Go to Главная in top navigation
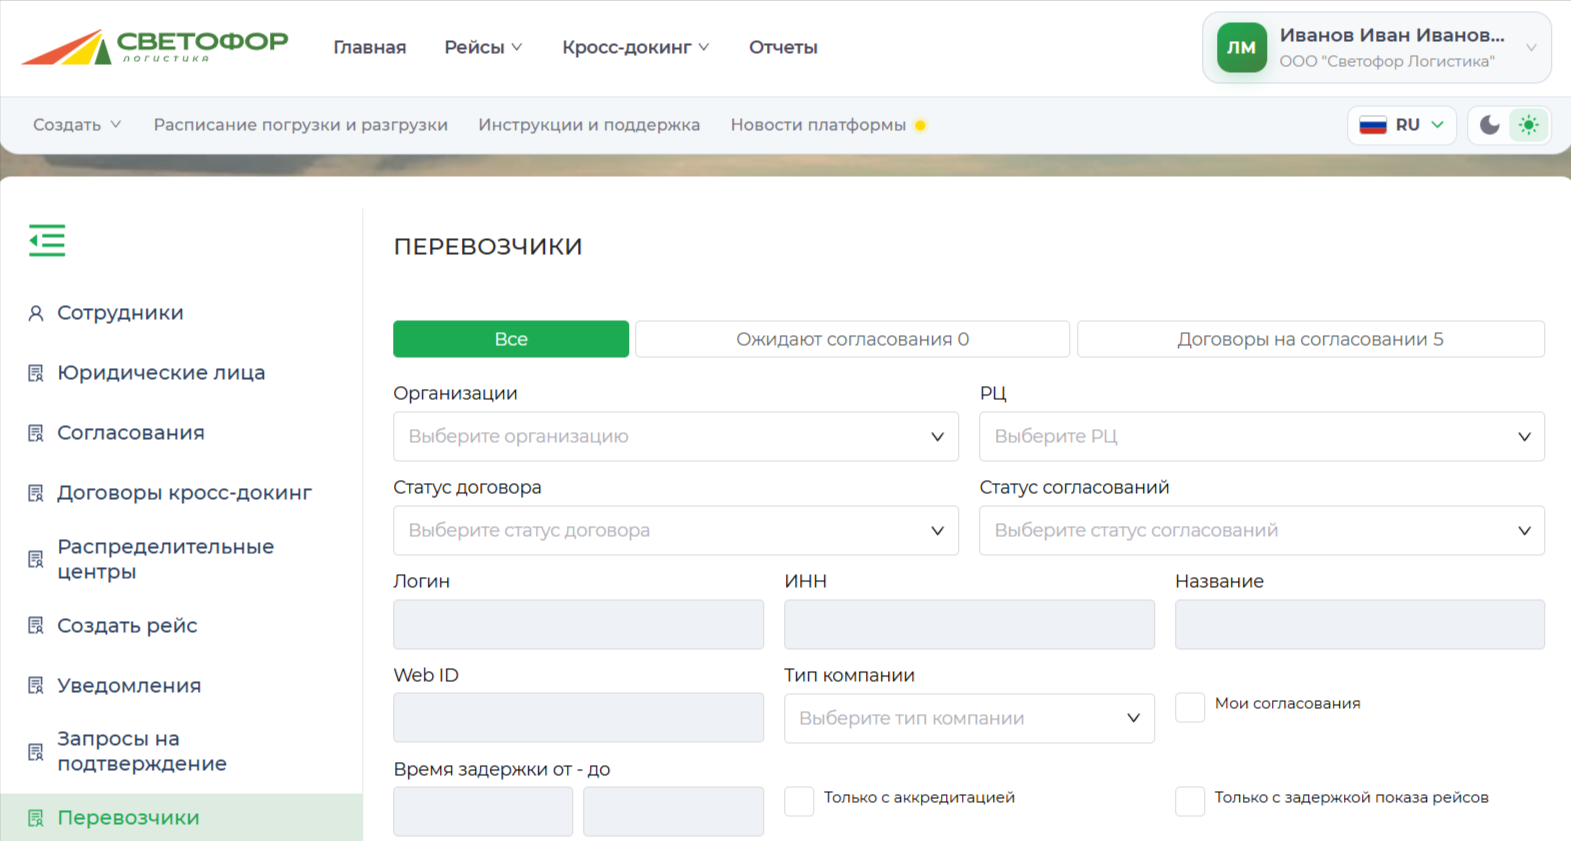This screenshot has height=841, width=1571. (370, 47)
